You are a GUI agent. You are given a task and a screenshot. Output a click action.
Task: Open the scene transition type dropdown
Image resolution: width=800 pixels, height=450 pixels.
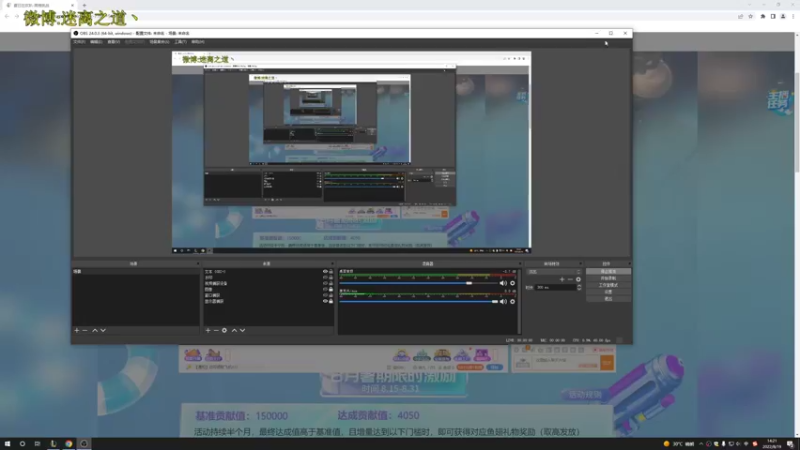(x=554, y=272)
